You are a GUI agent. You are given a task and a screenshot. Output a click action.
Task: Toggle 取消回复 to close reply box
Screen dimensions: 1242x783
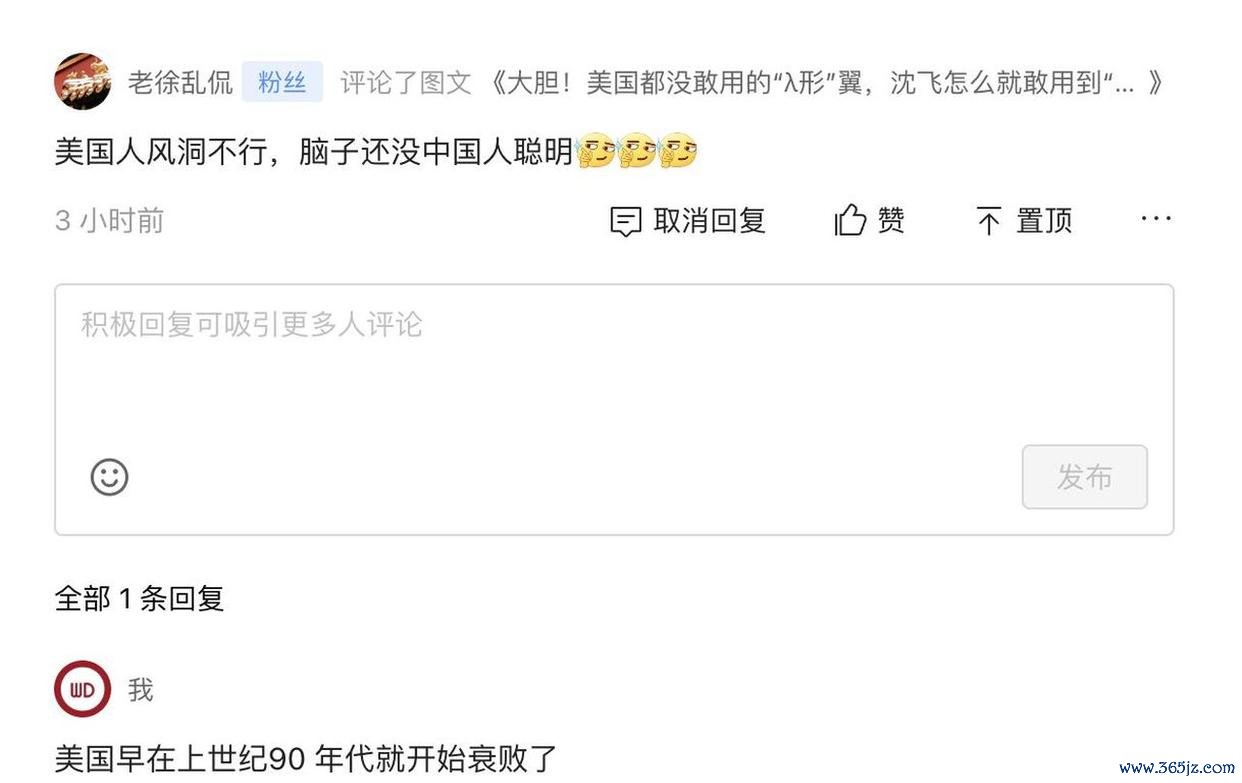pyautogui.click(x=709, y=220)
